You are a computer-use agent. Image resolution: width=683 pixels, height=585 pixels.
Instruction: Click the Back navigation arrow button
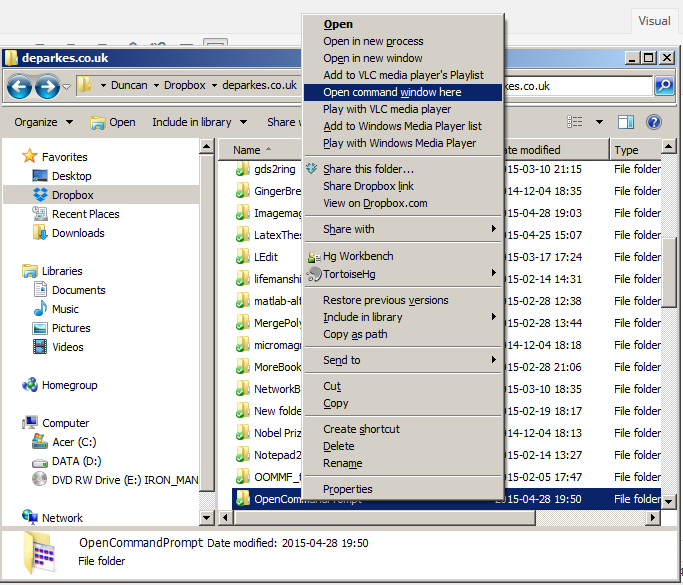point(19,87)
